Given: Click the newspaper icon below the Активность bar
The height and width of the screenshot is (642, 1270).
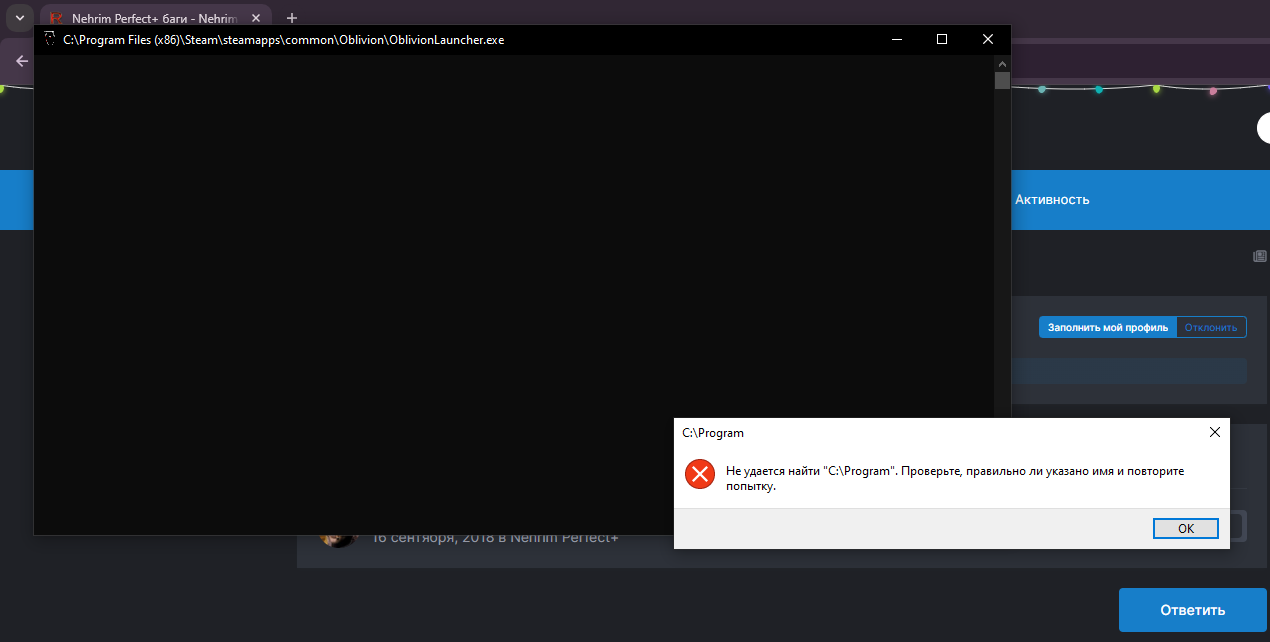Looking at the screenshot, I should [x=1259, y=256].
